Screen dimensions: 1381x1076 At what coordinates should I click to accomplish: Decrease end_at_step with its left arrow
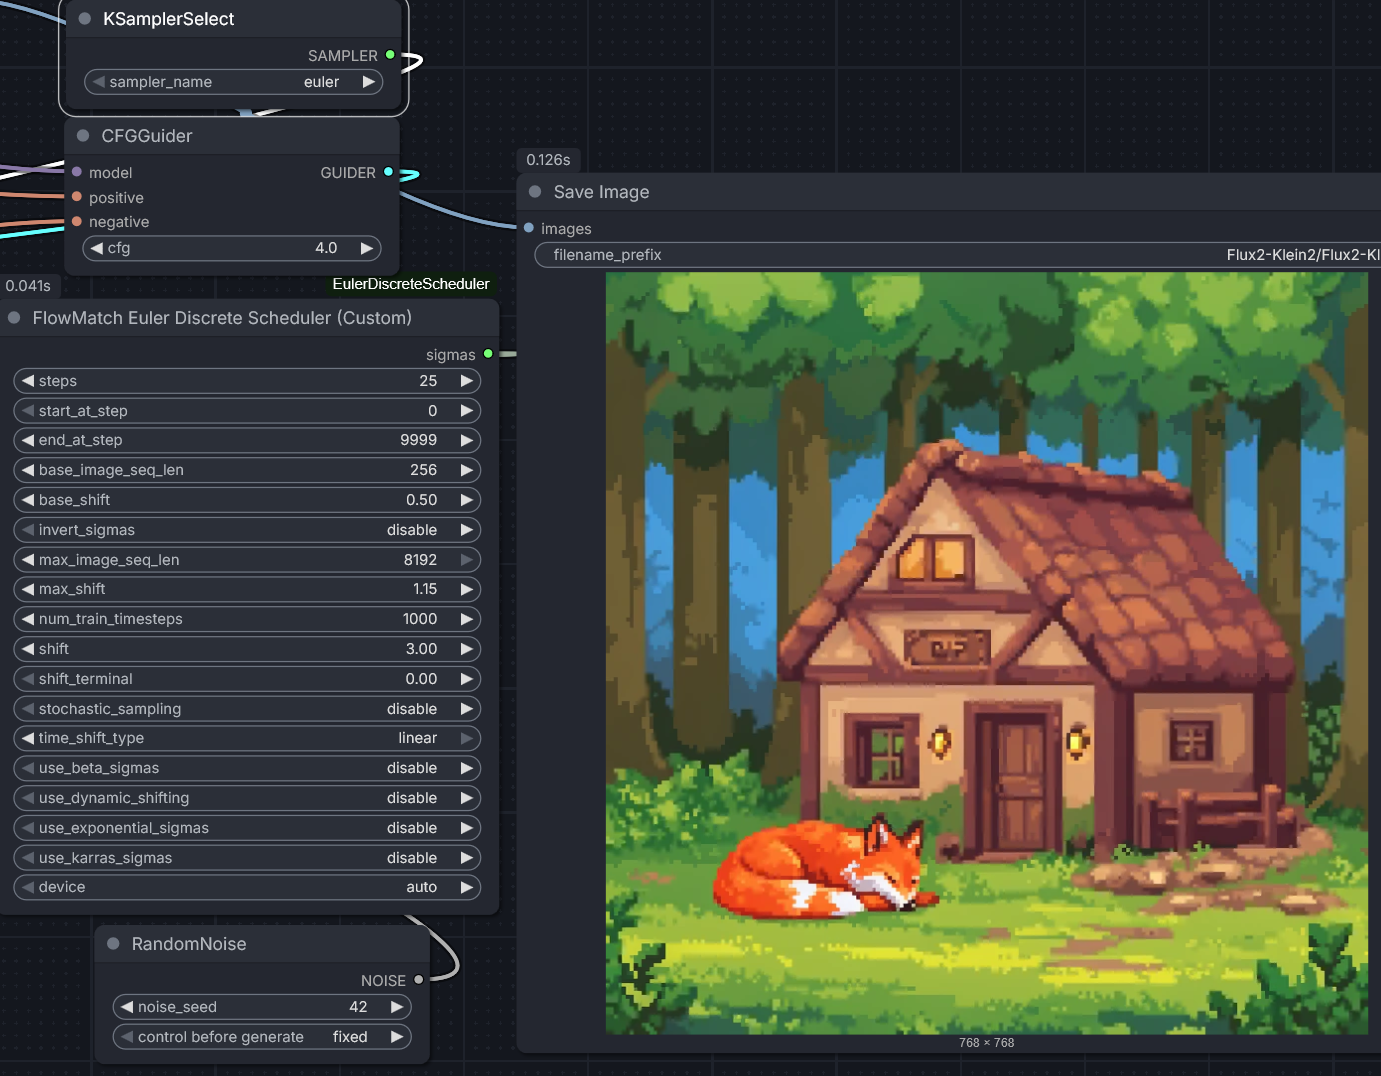coord(28,440)
